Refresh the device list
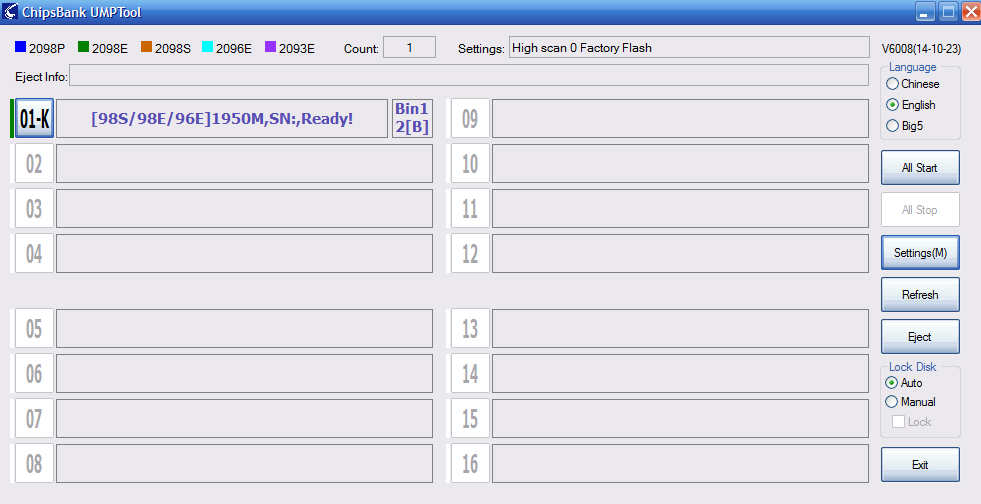This screenshot has width=981, height=504. pos(920,295)
